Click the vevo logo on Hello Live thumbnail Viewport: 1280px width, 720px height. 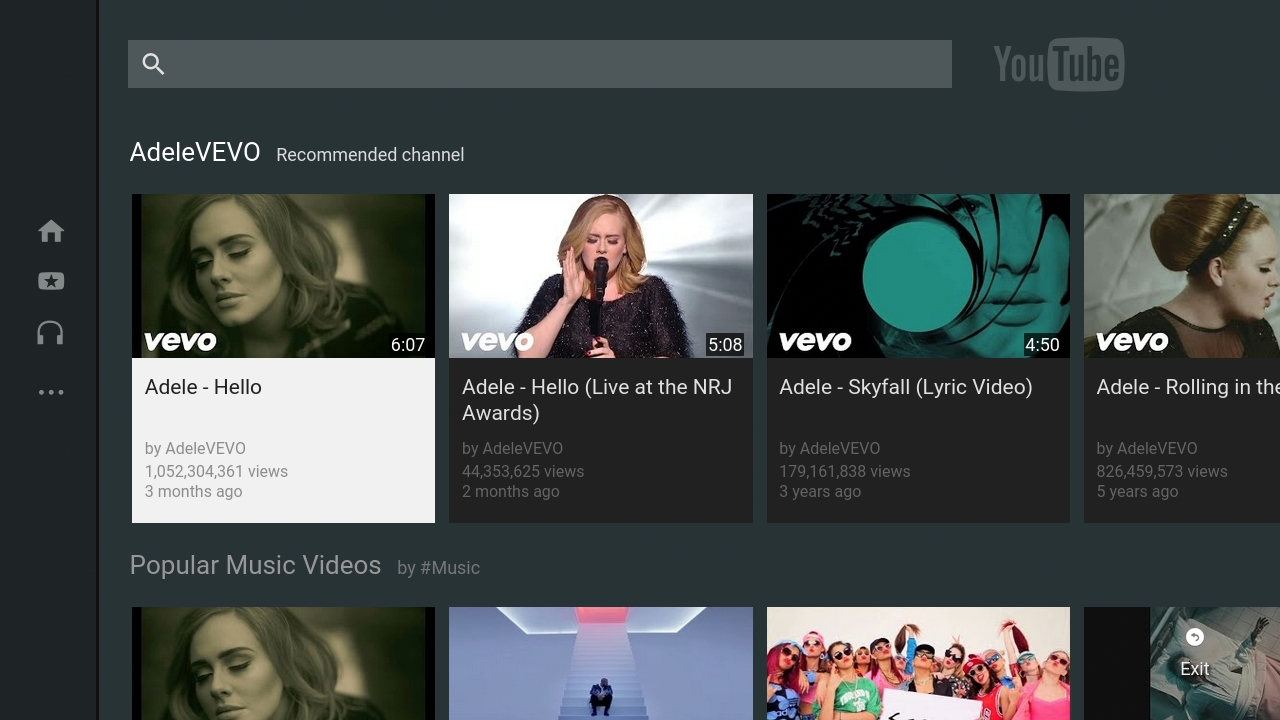click(497, 342)
